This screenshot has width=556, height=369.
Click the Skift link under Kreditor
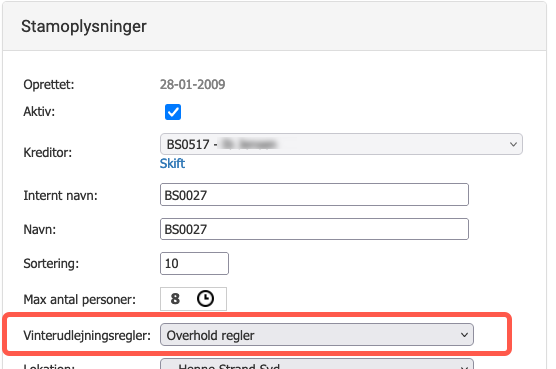(x=172, y=163)
